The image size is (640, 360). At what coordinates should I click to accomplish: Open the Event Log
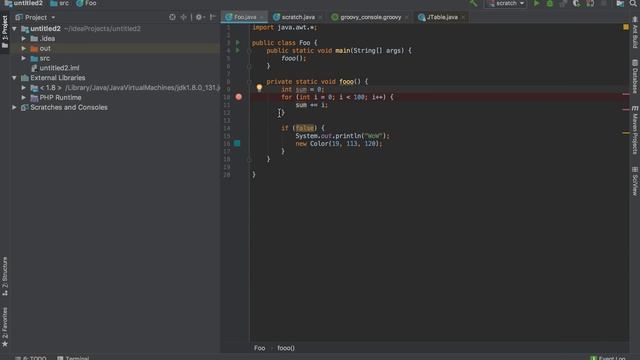[x=608, y=358]
